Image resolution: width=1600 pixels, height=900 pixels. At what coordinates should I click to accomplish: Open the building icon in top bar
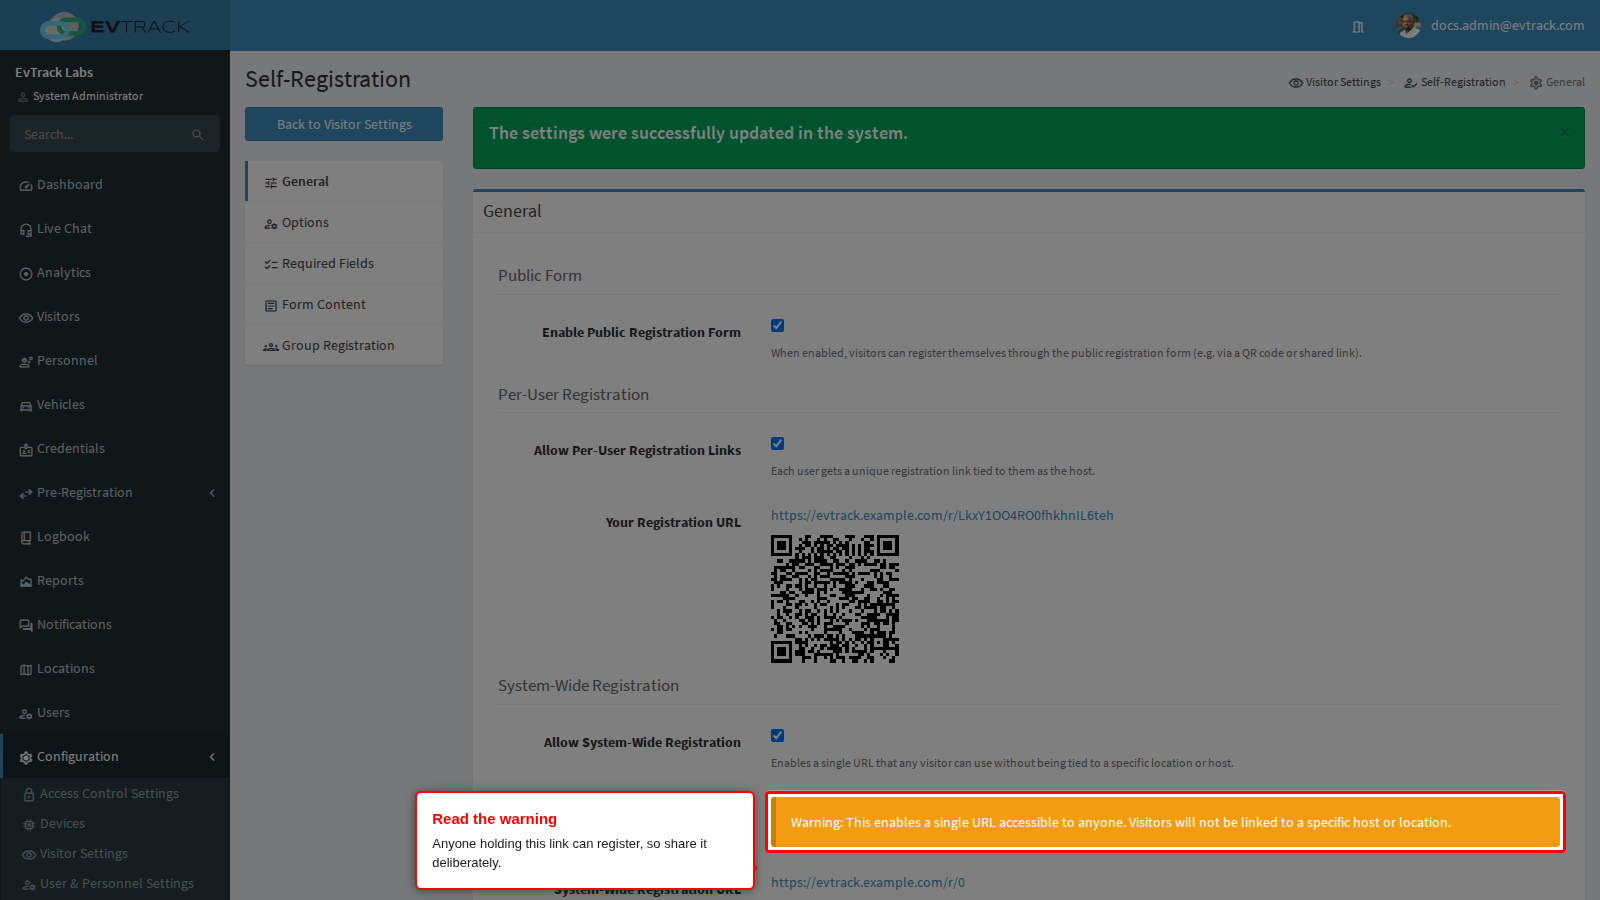point(1358,27)
